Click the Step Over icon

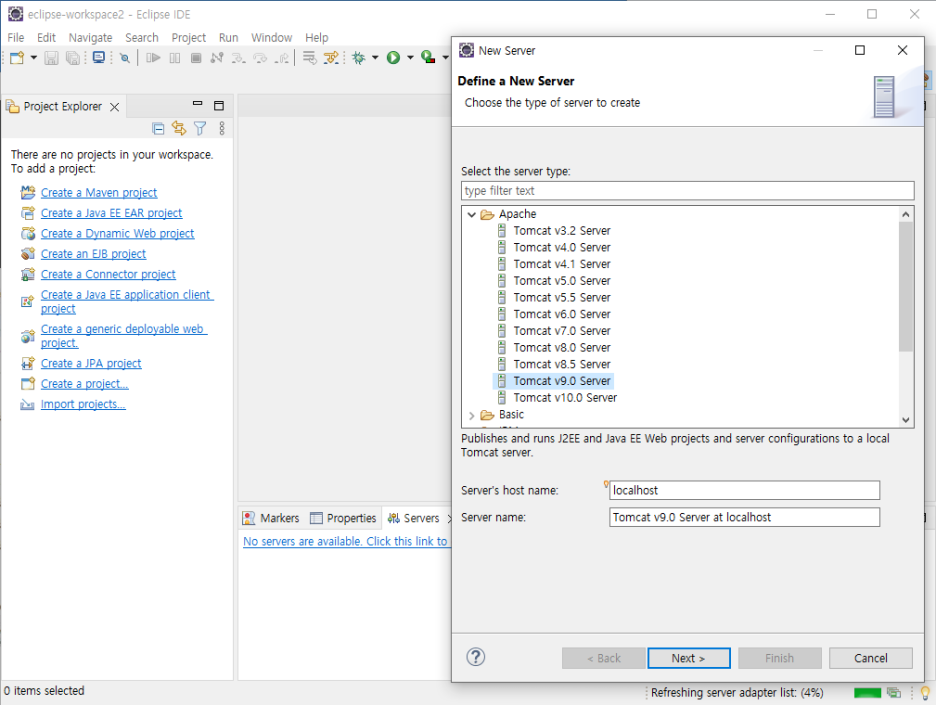260,58
